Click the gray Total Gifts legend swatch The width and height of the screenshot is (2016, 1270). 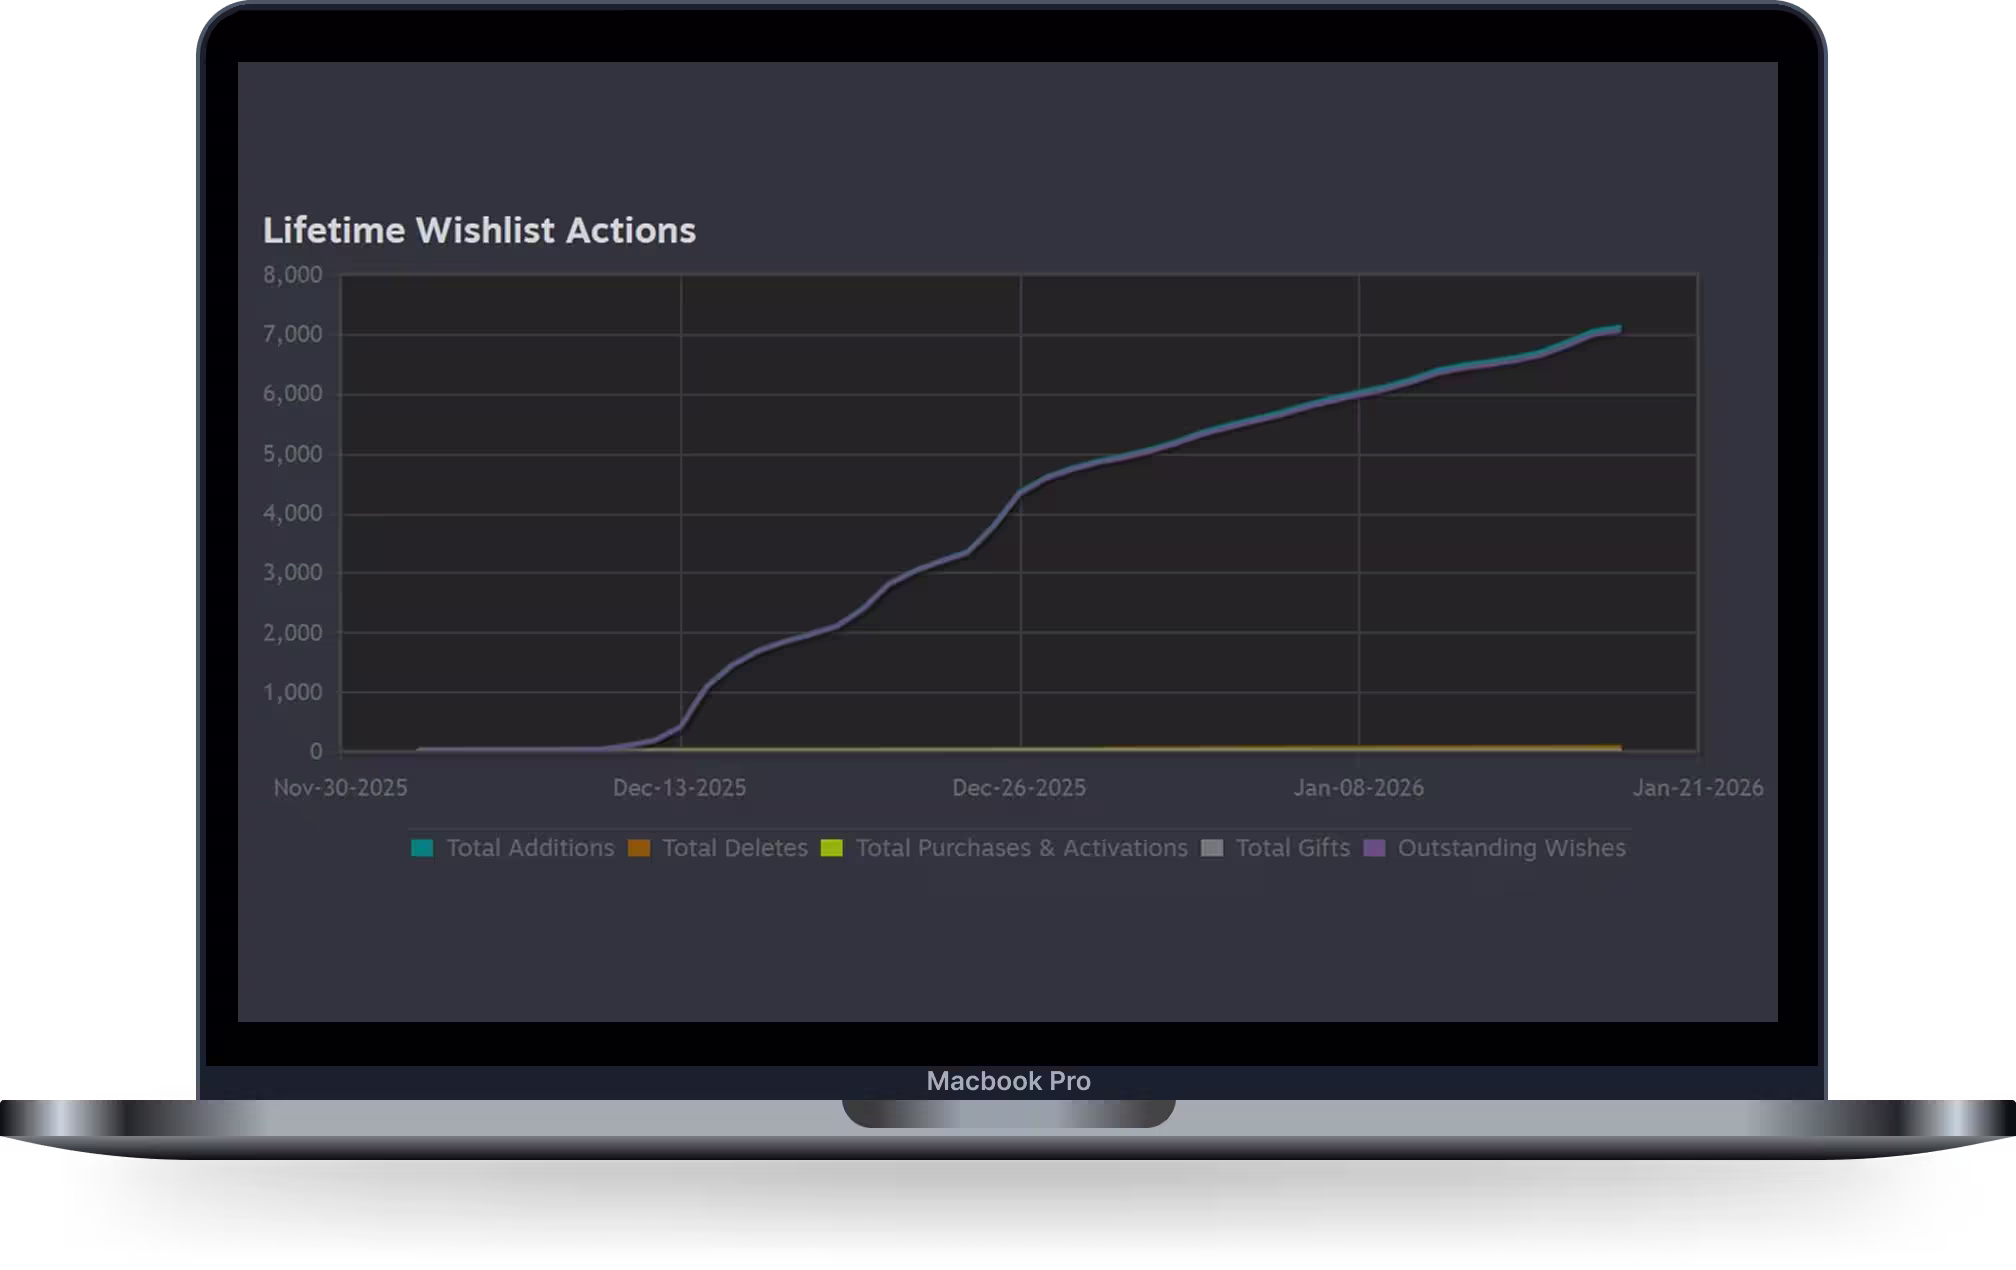pos(1213,848)
